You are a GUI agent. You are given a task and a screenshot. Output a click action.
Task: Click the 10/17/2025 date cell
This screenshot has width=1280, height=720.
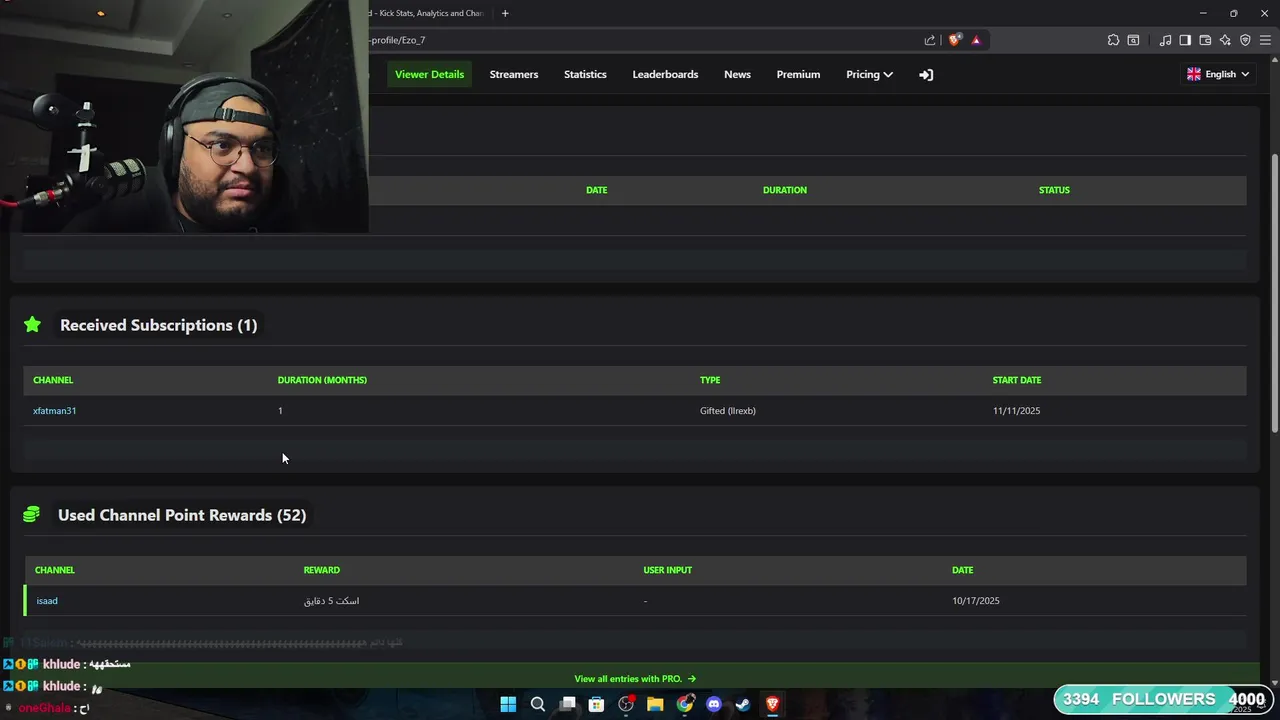point(975,601)
